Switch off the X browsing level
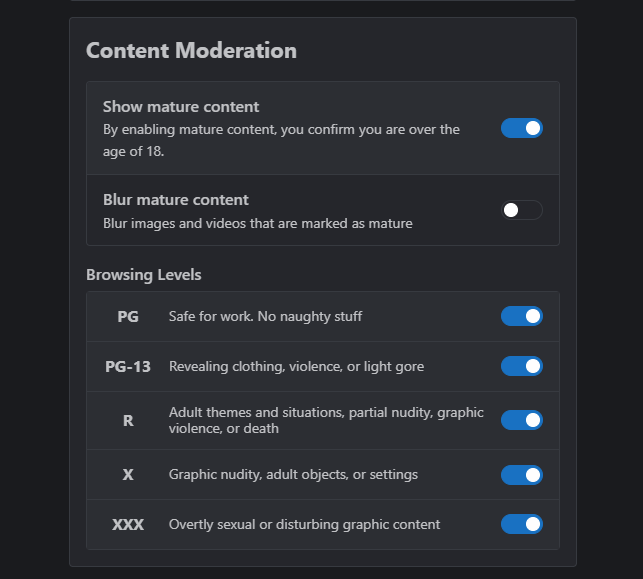The height and width of the screenshot is (579, 643). 522,475
